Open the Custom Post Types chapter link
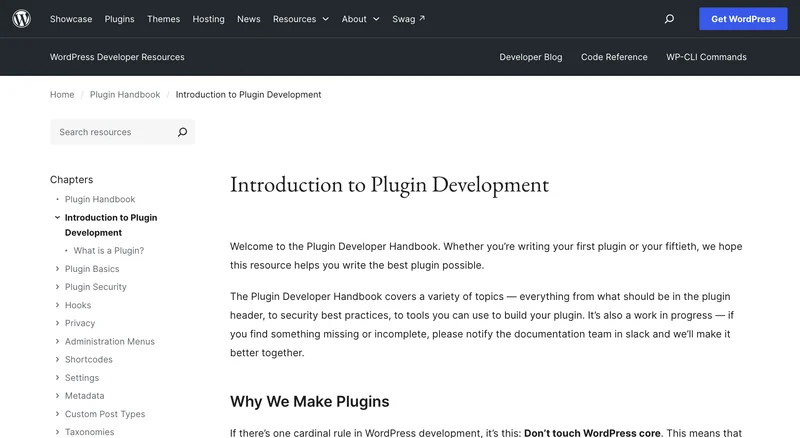800x438 pixels. click(x=105, y=414)
